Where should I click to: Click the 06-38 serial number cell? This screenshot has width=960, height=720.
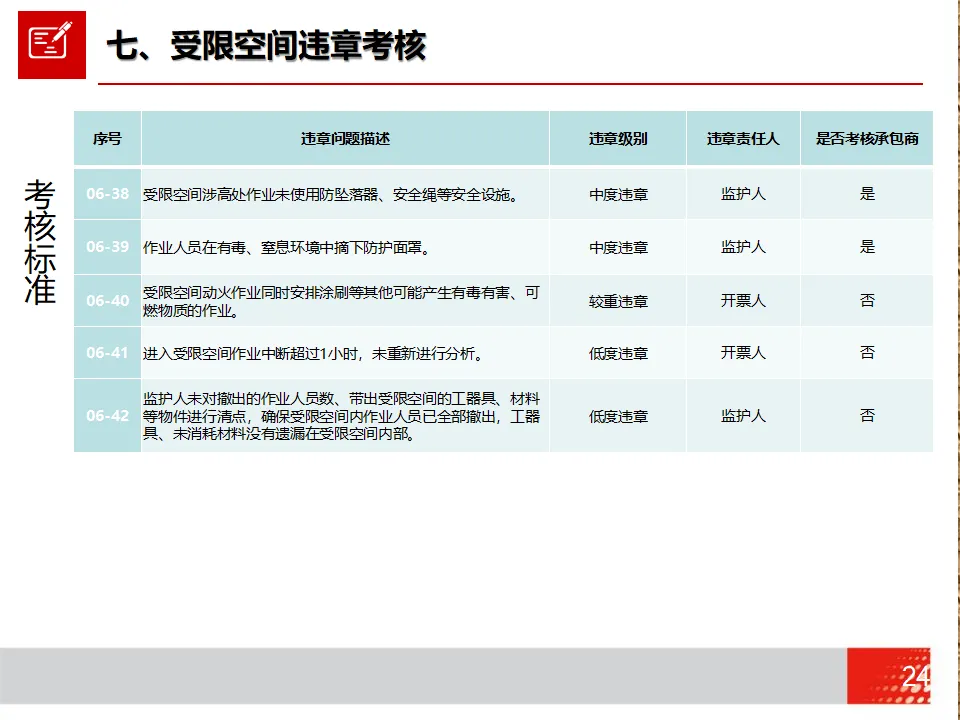pyautogui.click(x=108, y=194)
